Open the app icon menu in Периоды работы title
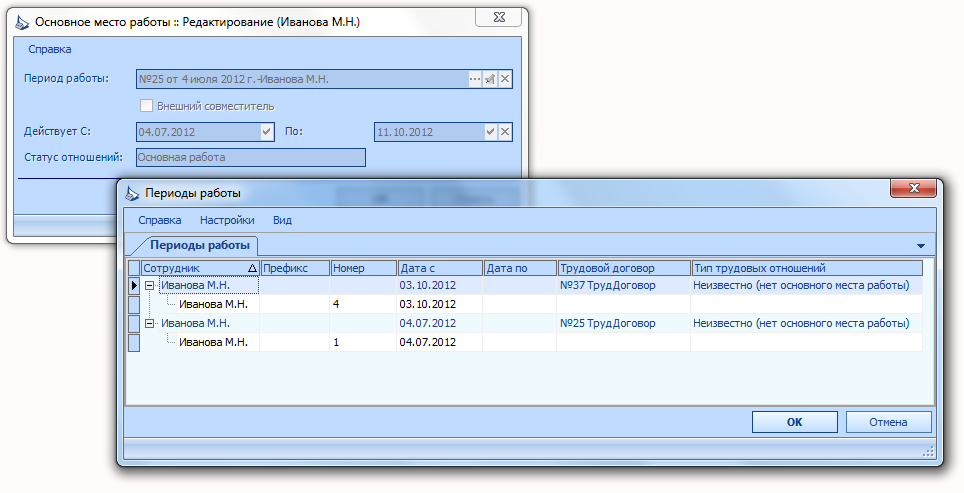 (x=132, y=193)
